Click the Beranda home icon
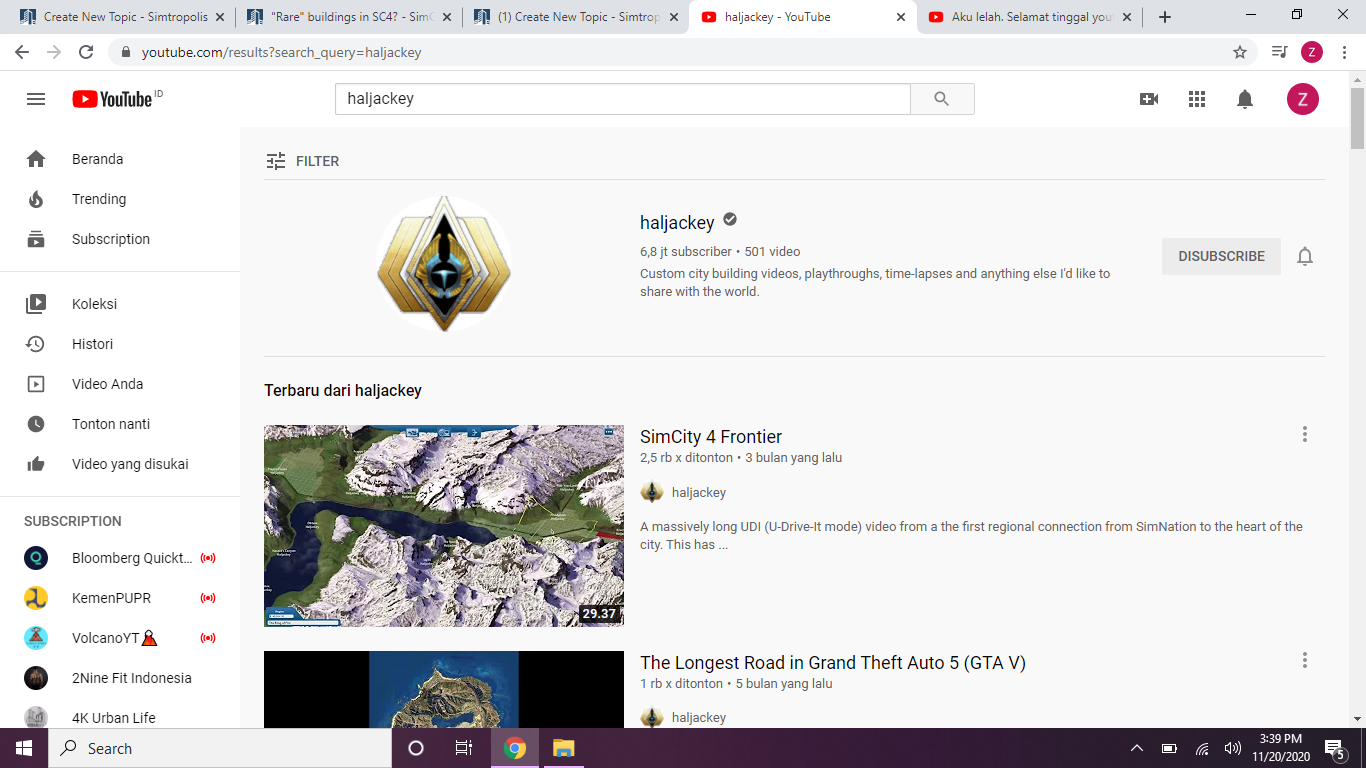The image size is (1366, 768). point(36,159)
